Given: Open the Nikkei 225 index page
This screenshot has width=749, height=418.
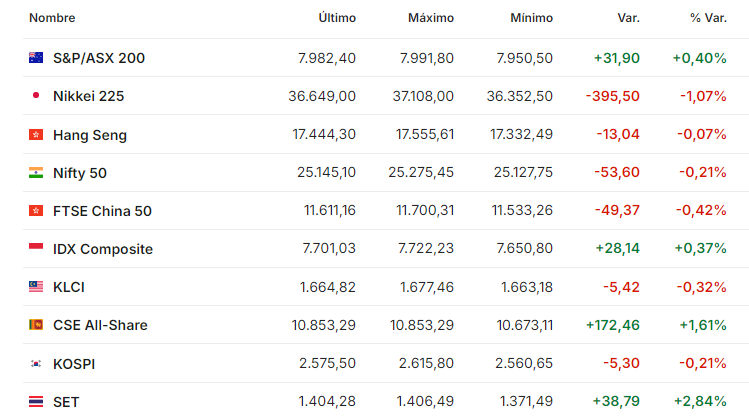Looking at the screenshot, I should tap(88, 96).
